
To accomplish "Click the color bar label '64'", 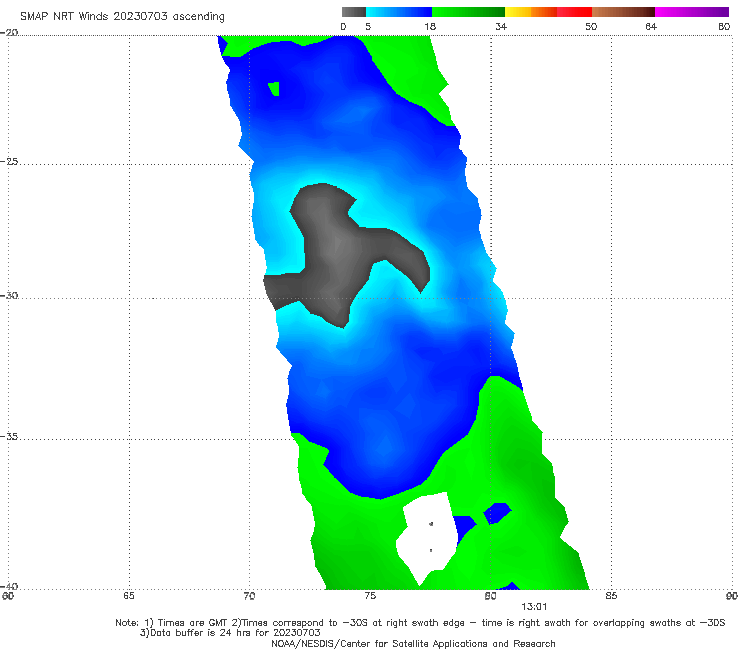I will point(651,27).
